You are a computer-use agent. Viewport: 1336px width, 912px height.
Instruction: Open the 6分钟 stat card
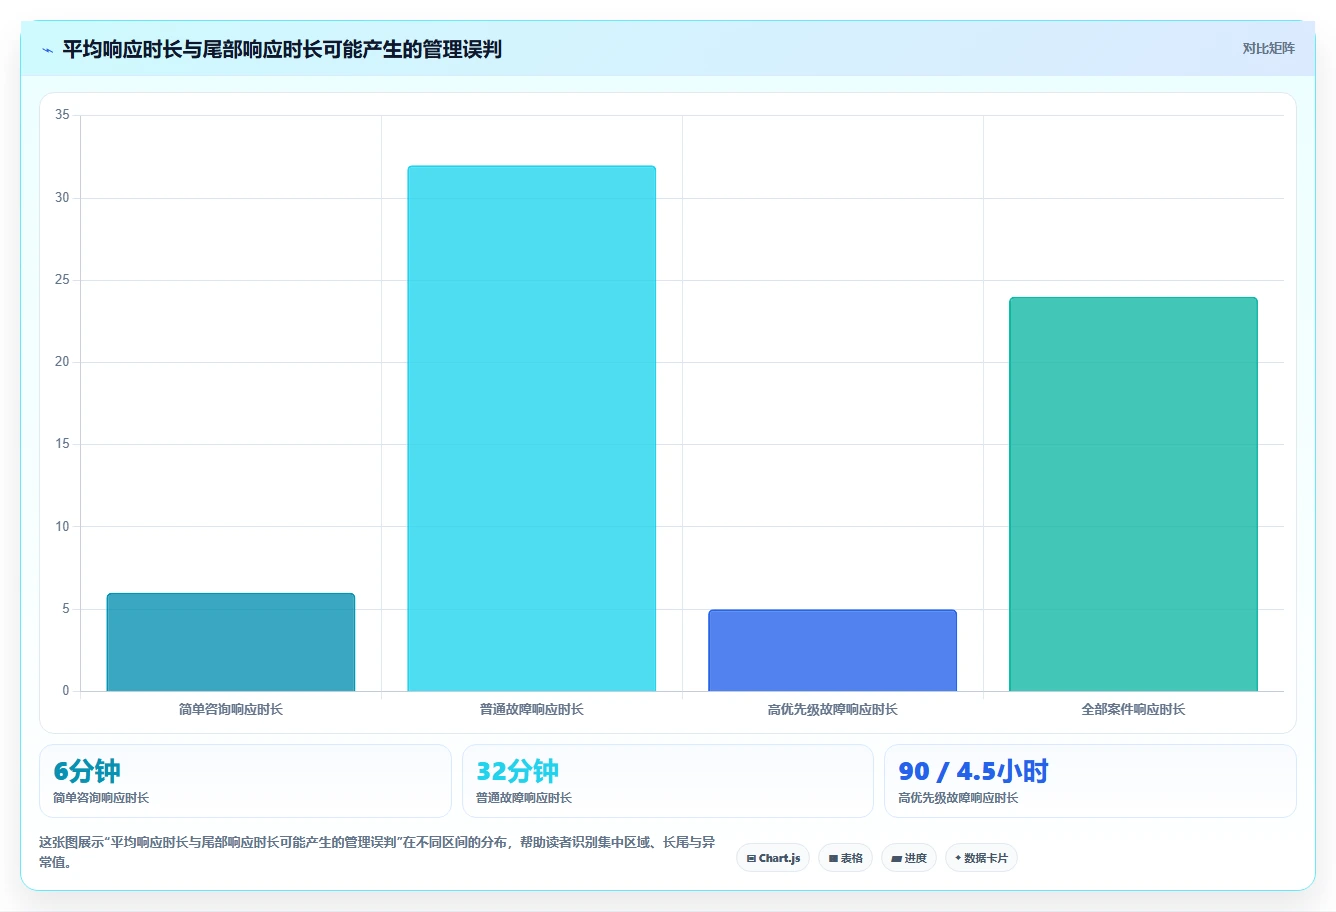[245, 781]
